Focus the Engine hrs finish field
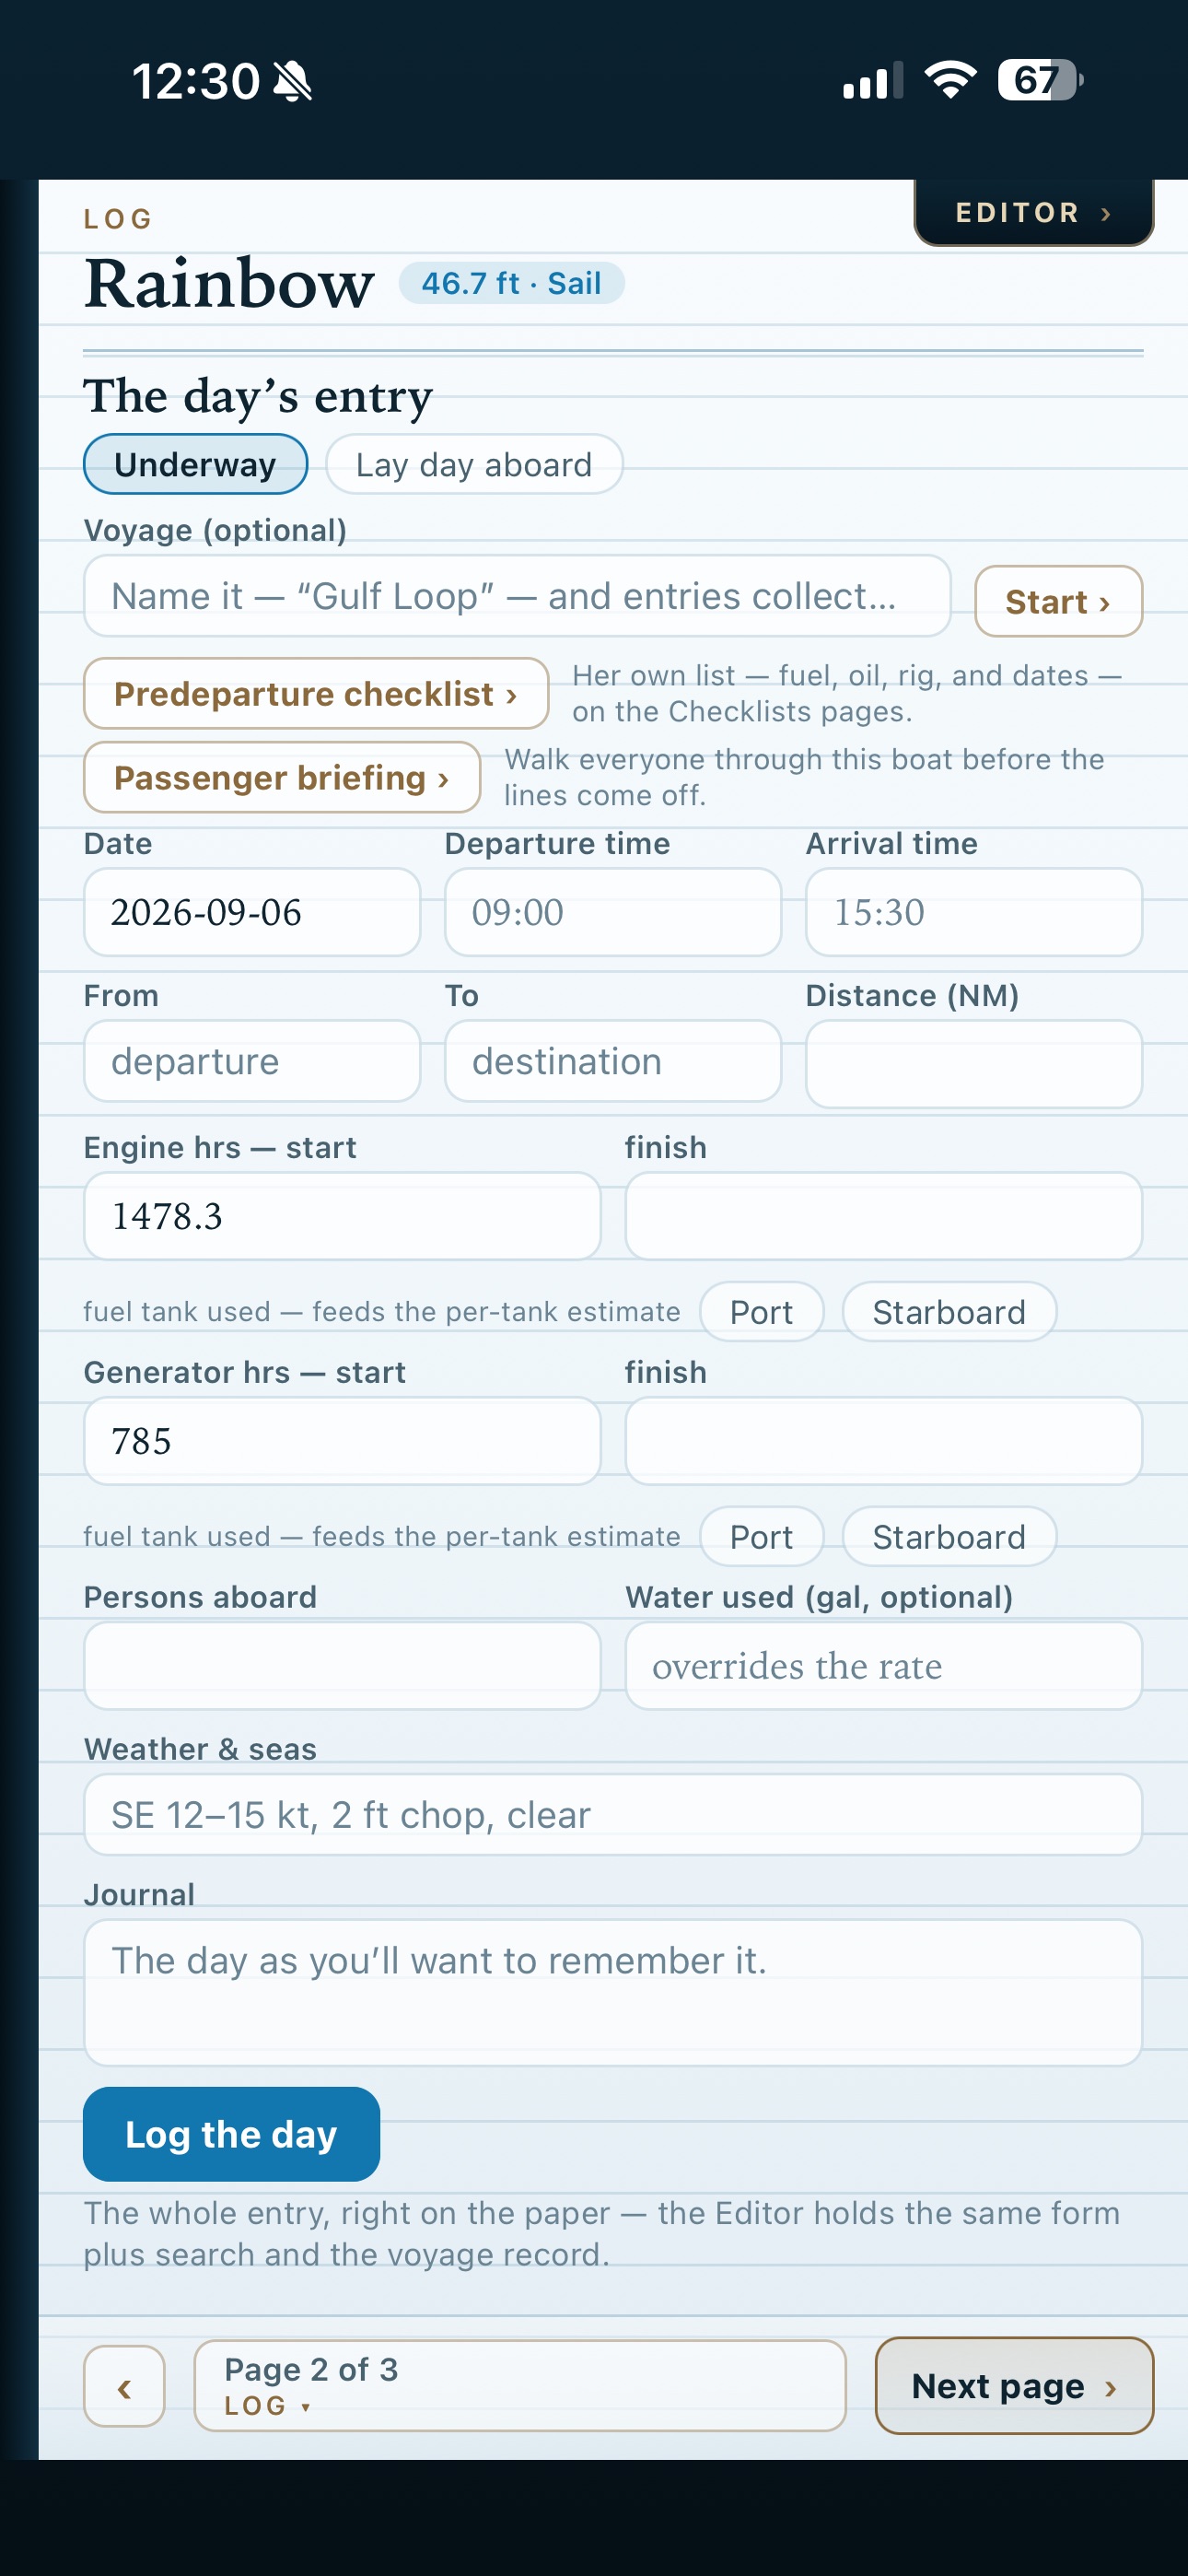The height and width of the screenshot is (2576, 1188). click(883, 1216)
